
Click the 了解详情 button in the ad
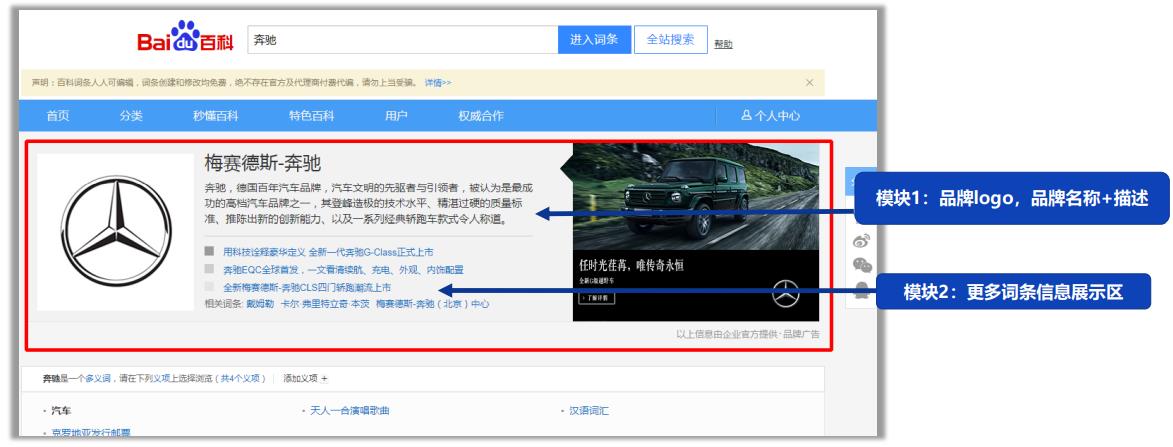(x=596, y=298)
